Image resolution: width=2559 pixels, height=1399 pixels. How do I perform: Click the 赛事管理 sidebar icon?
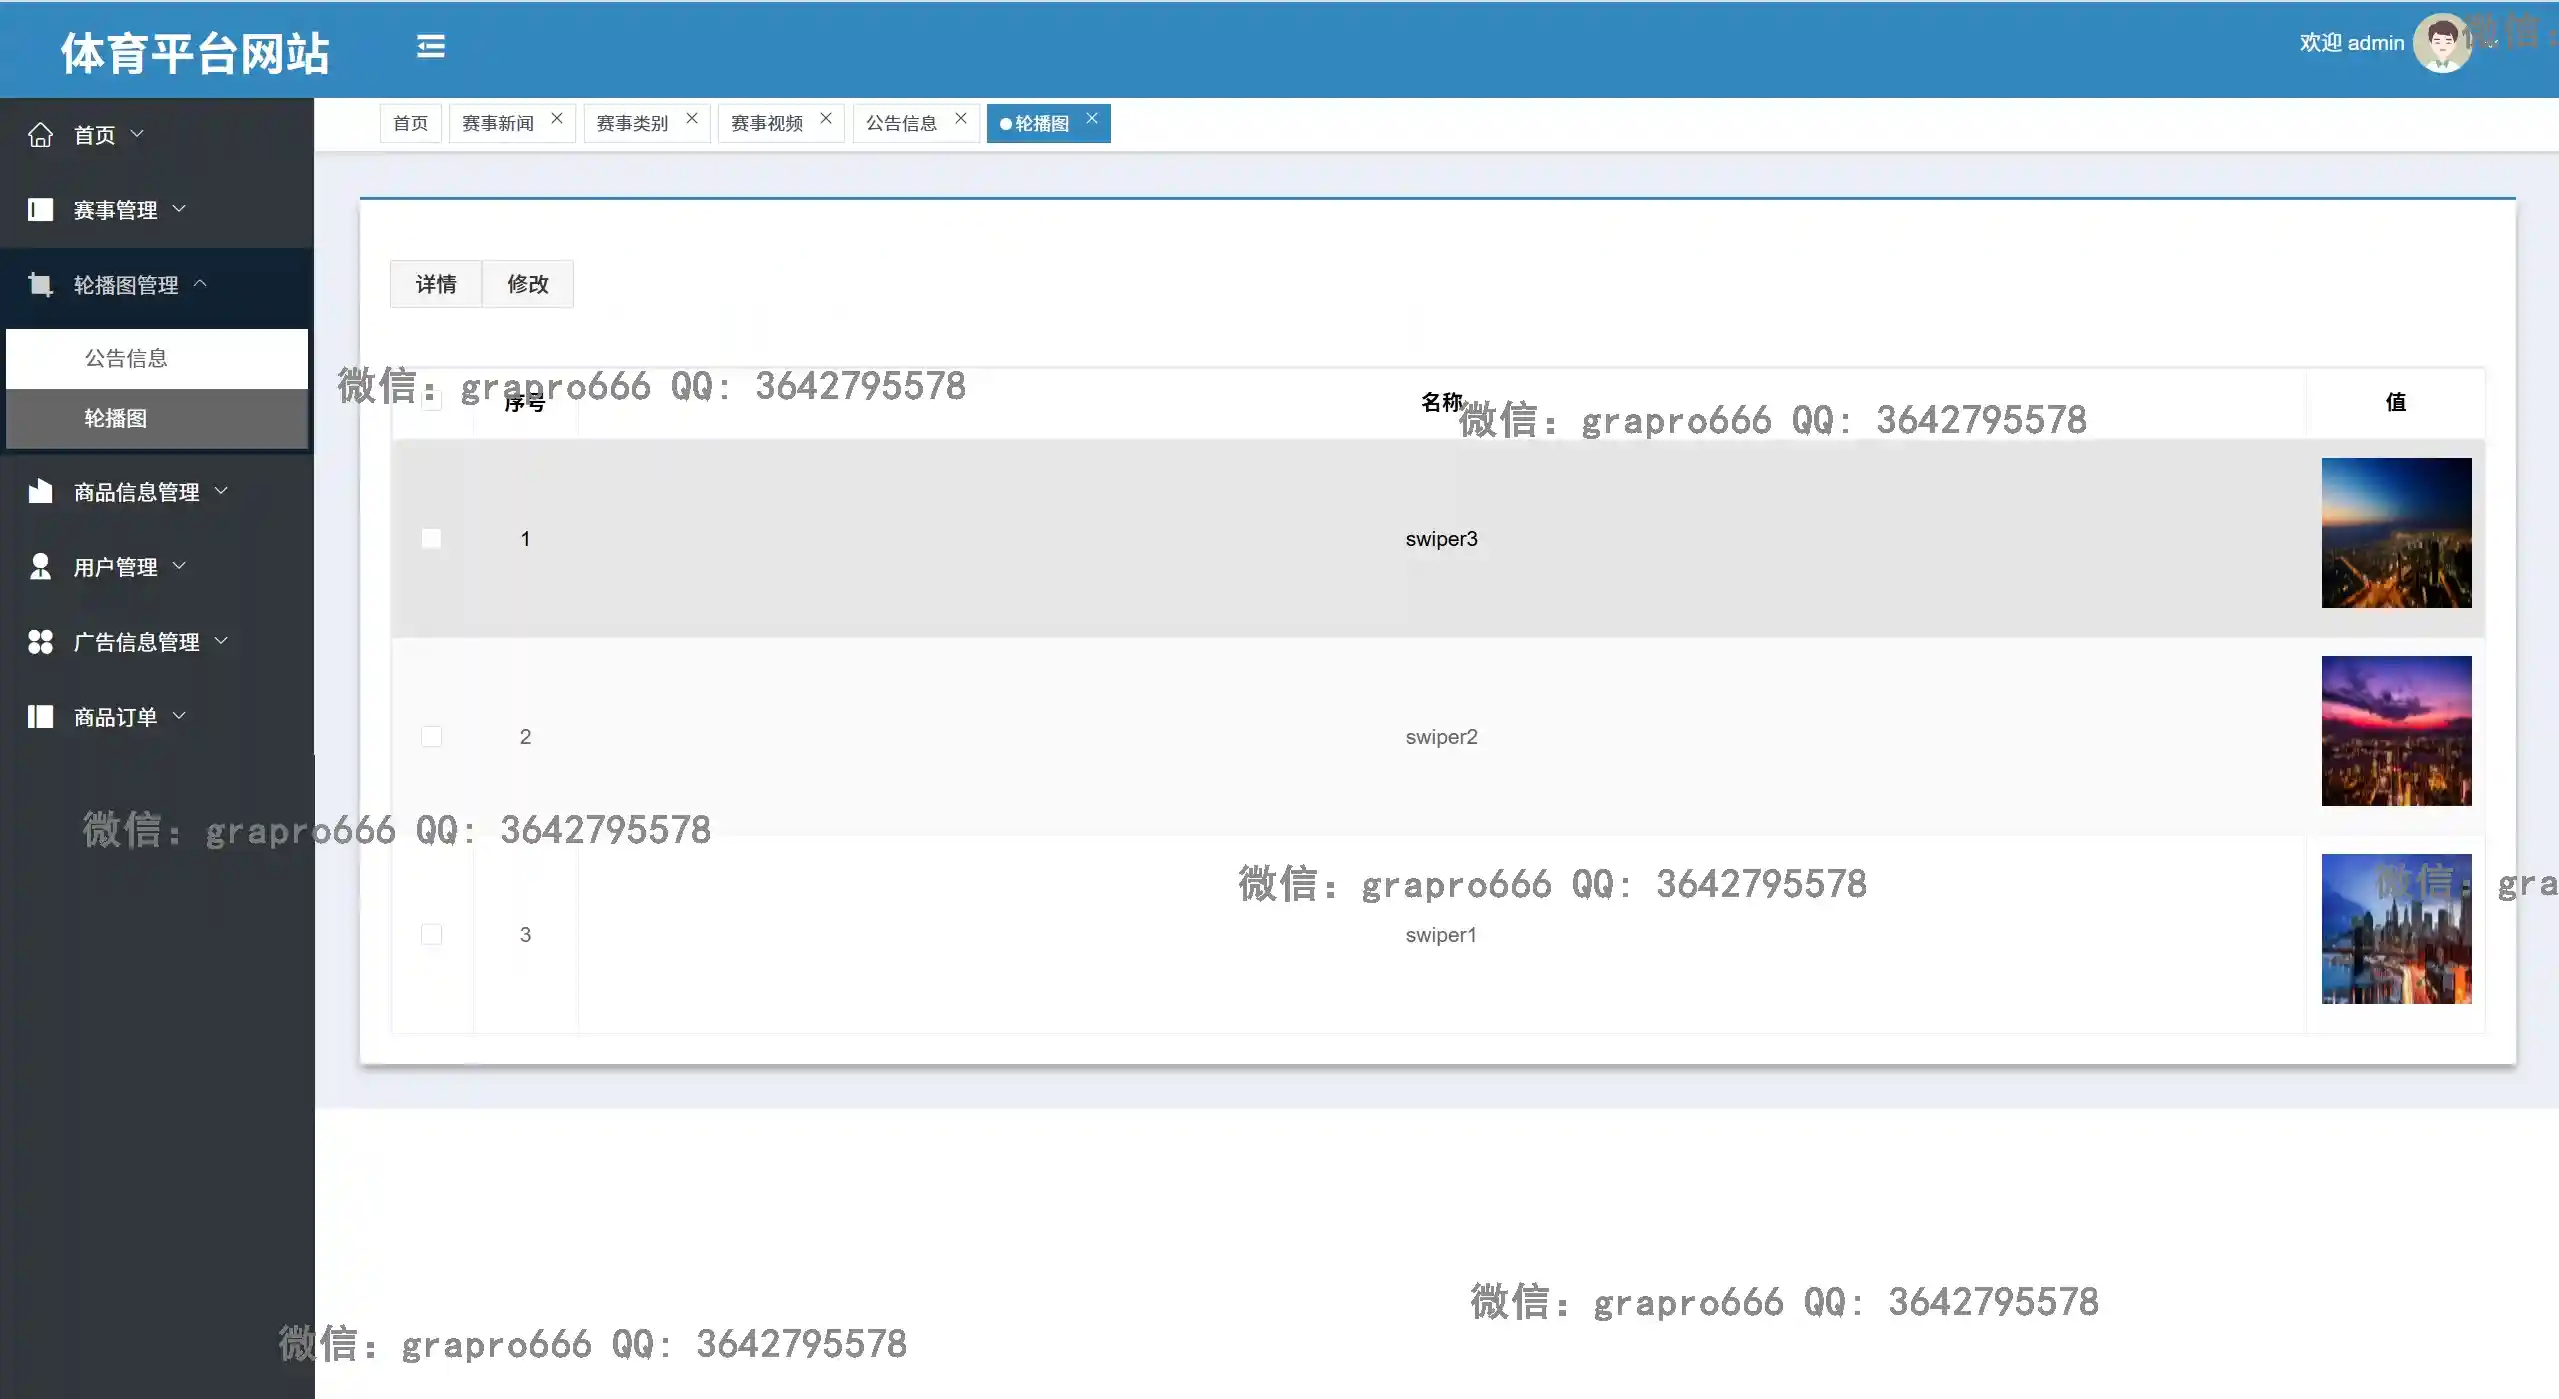[x=40, y=209]
